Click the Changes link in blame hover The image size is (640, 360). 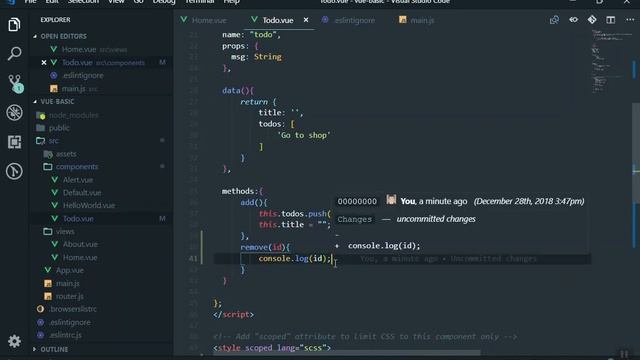tap(354, 220)
